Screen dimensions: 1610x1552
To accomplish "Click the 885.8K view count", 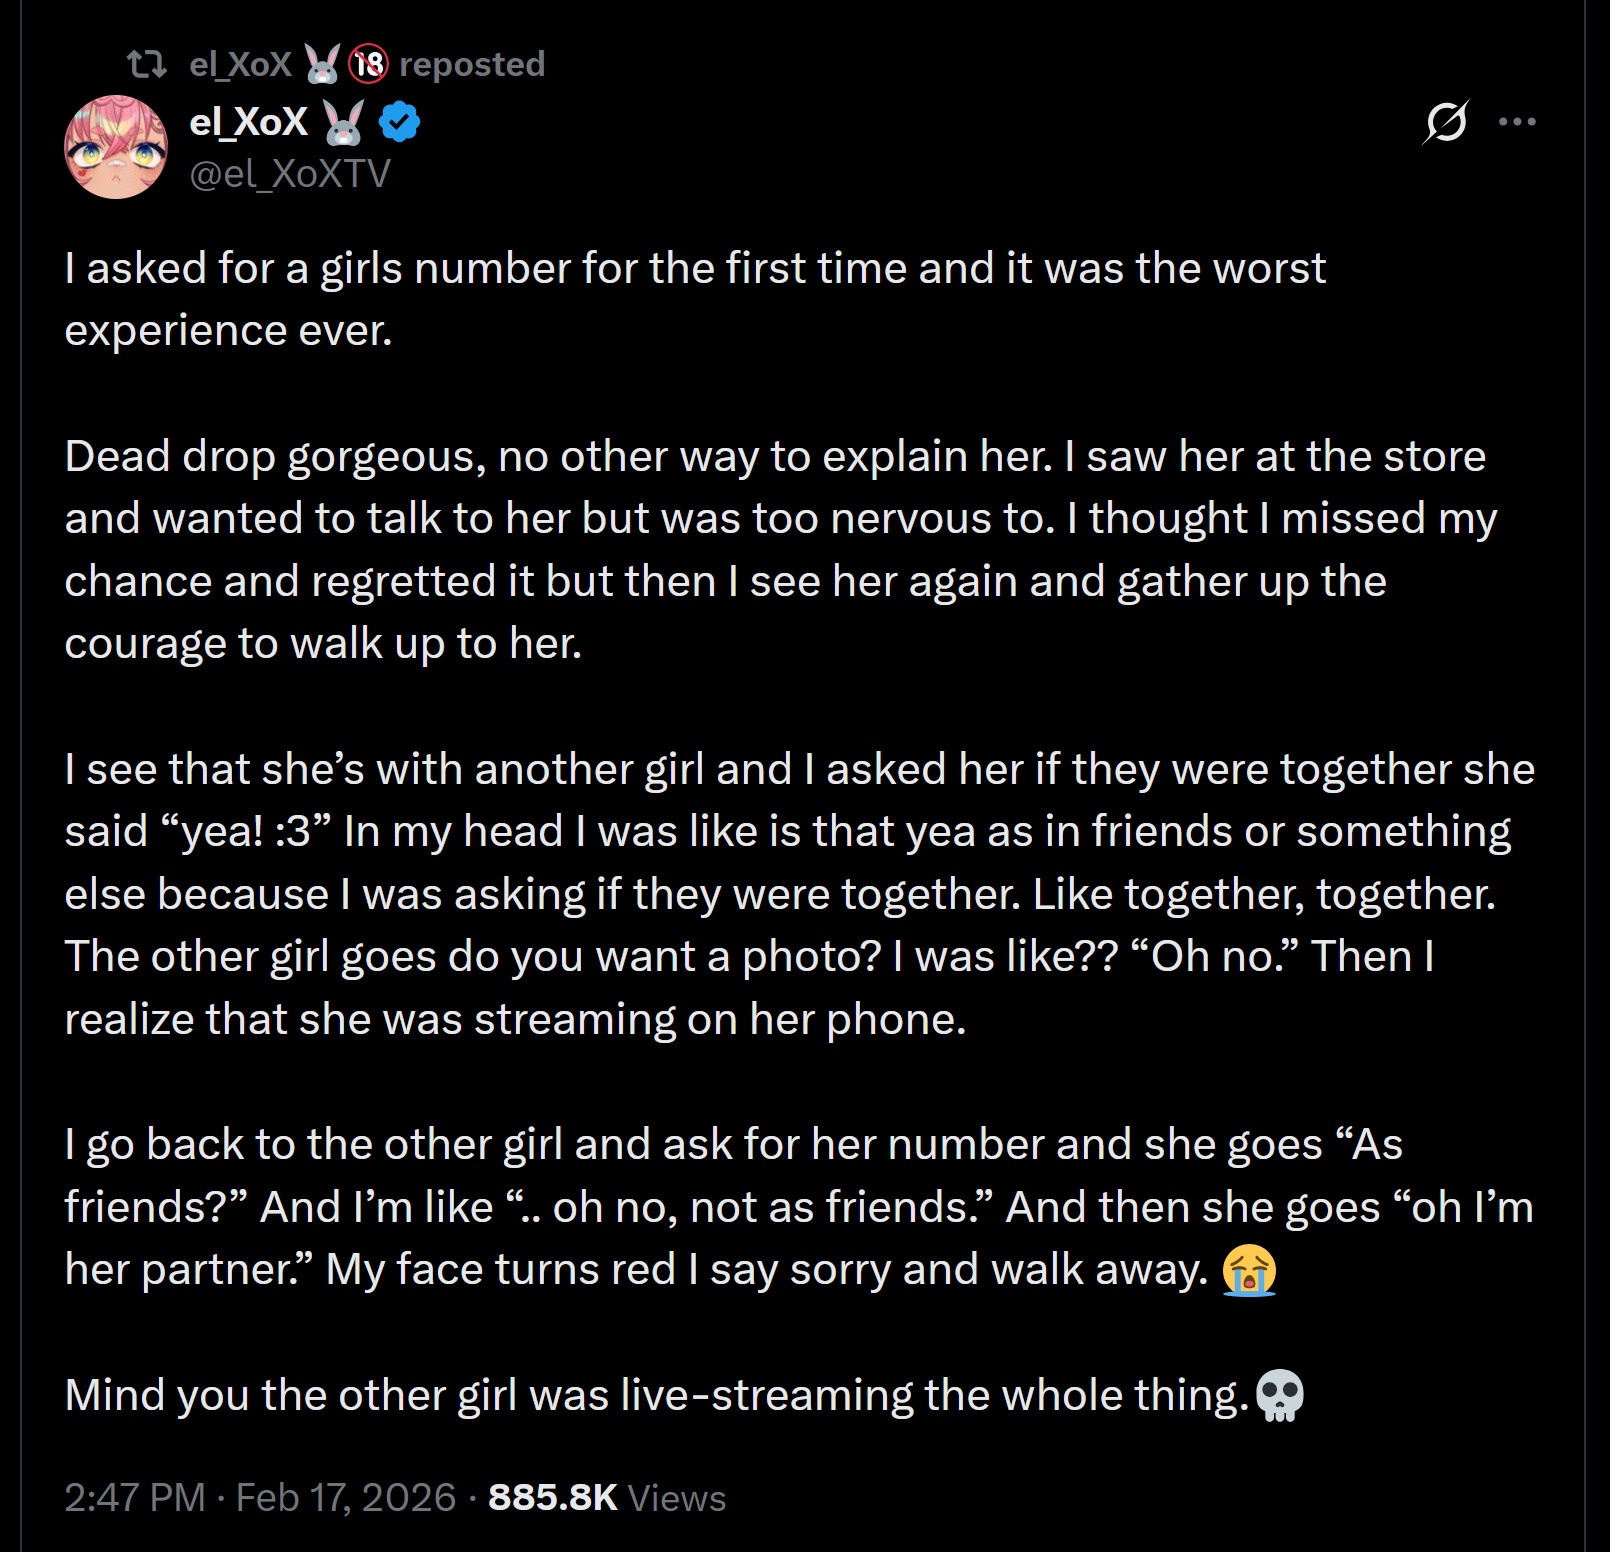I will (552, 1497).
